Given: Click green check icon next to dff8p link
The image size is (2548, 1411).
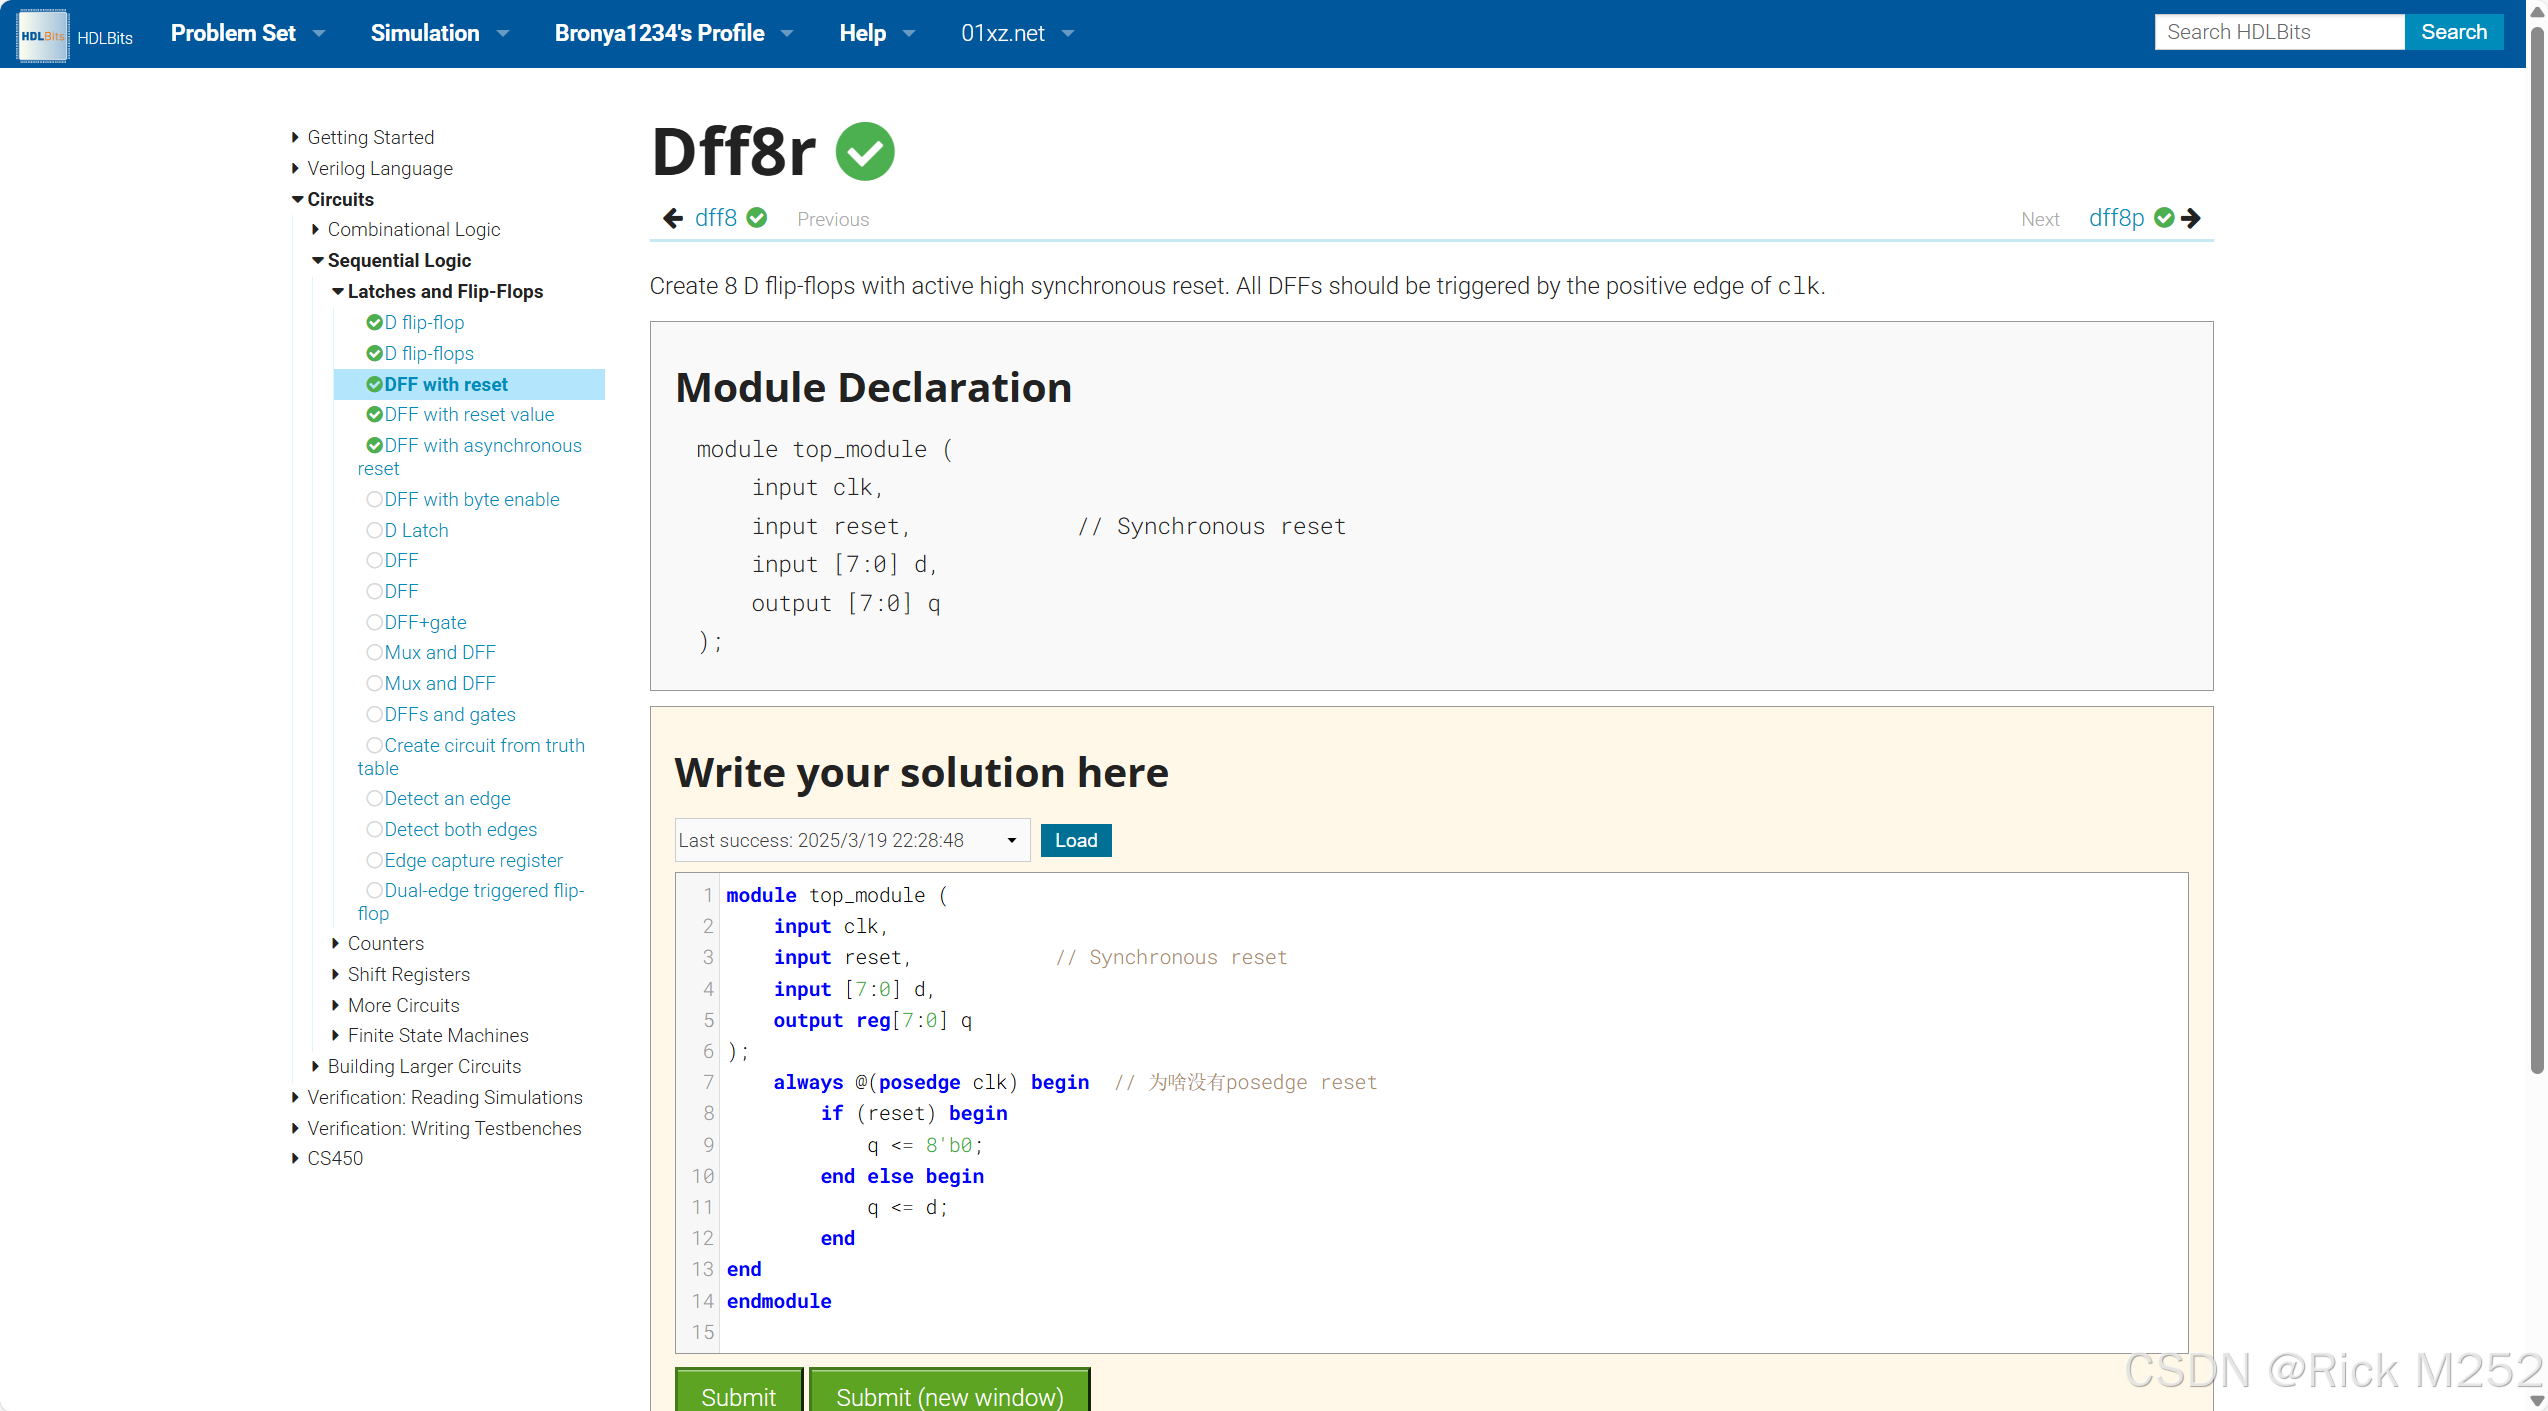Looking at the screenshot, I should tap(2164, 218).
